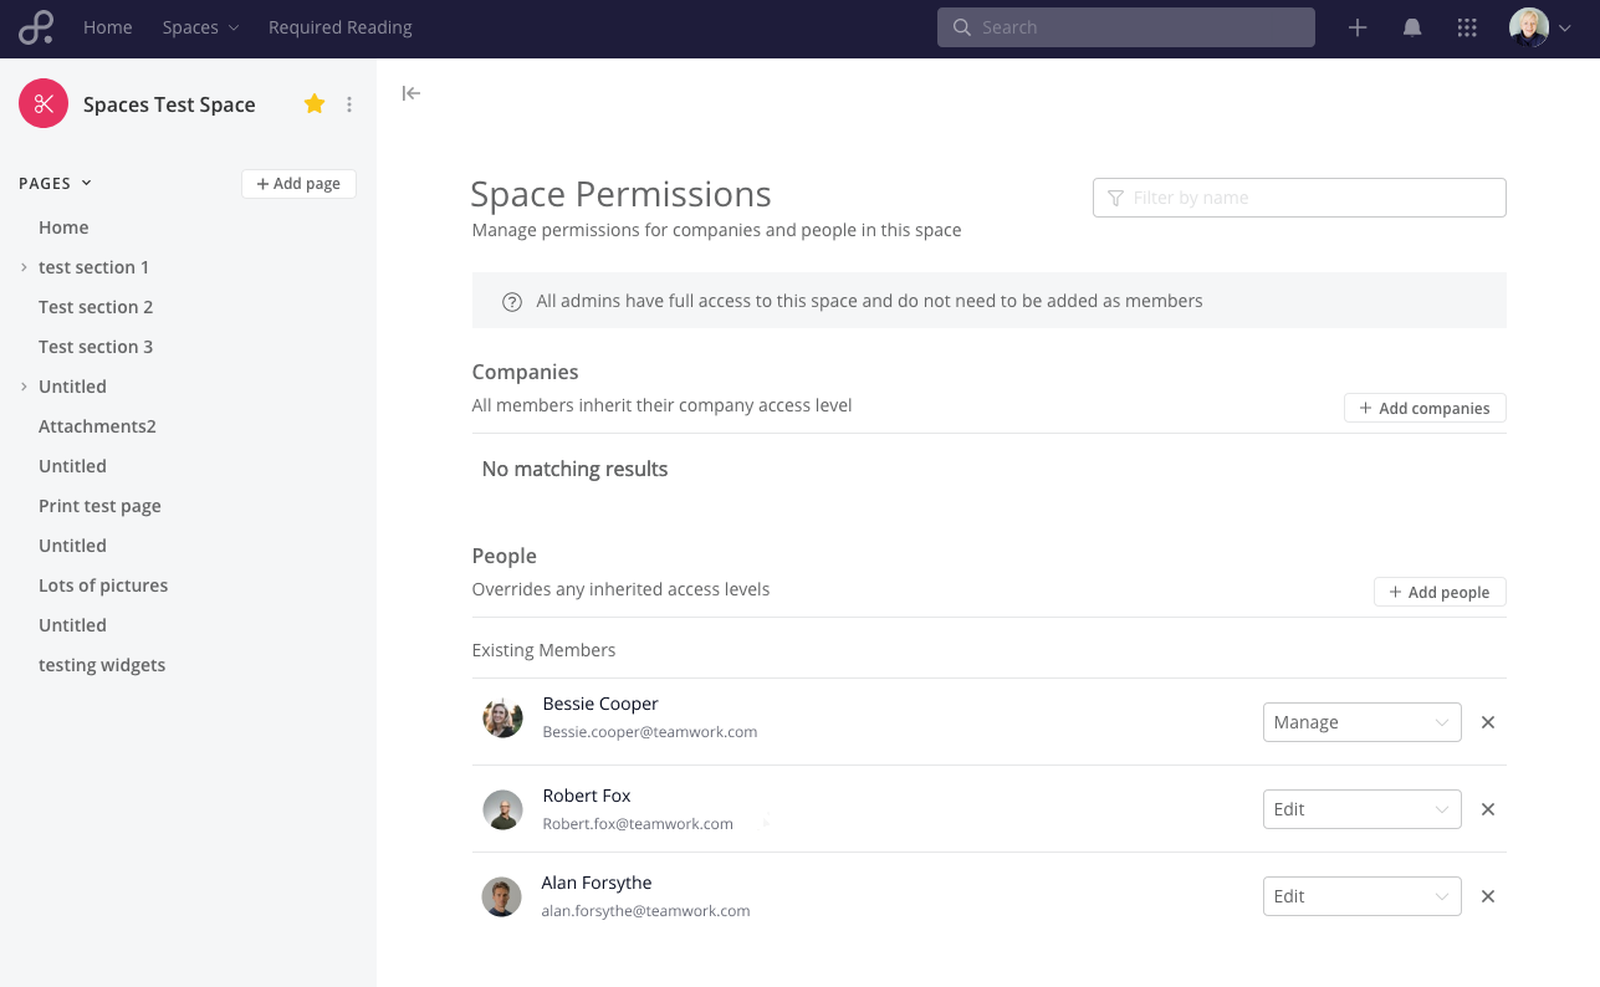
Task: Click the red Spaces Test Space icon
Action: 43,104
